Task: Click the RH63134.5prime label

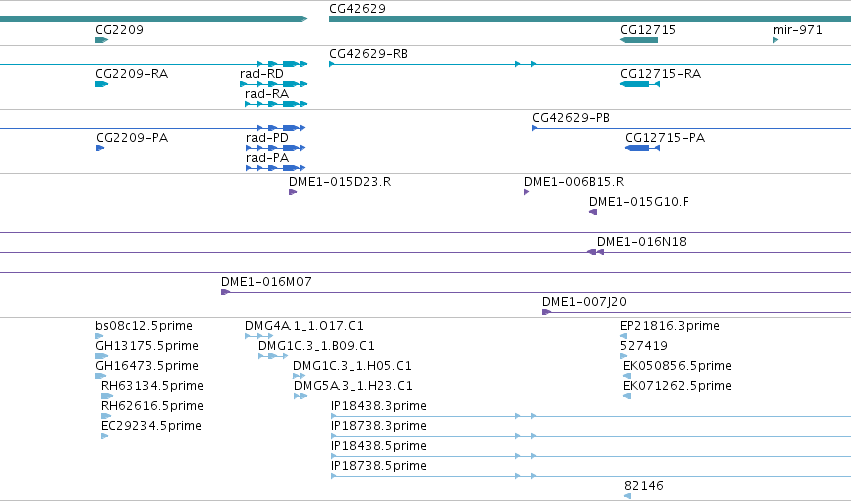Action: tap(152, 386)
